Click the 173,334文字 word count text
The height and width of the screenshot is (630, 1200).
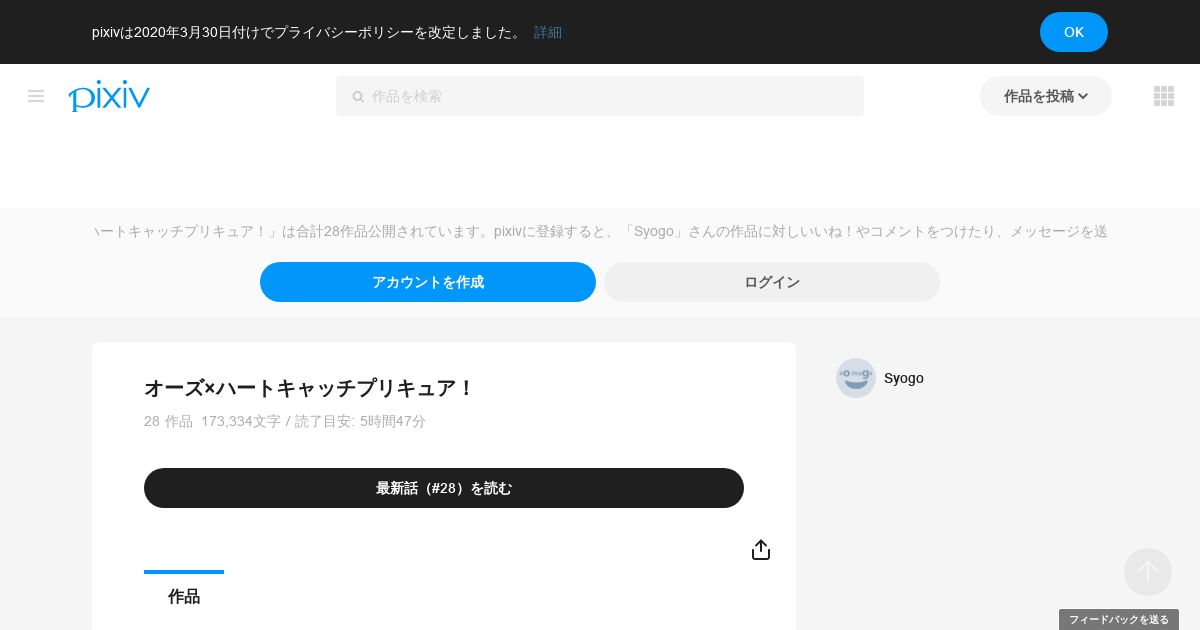tap(241, 421)
